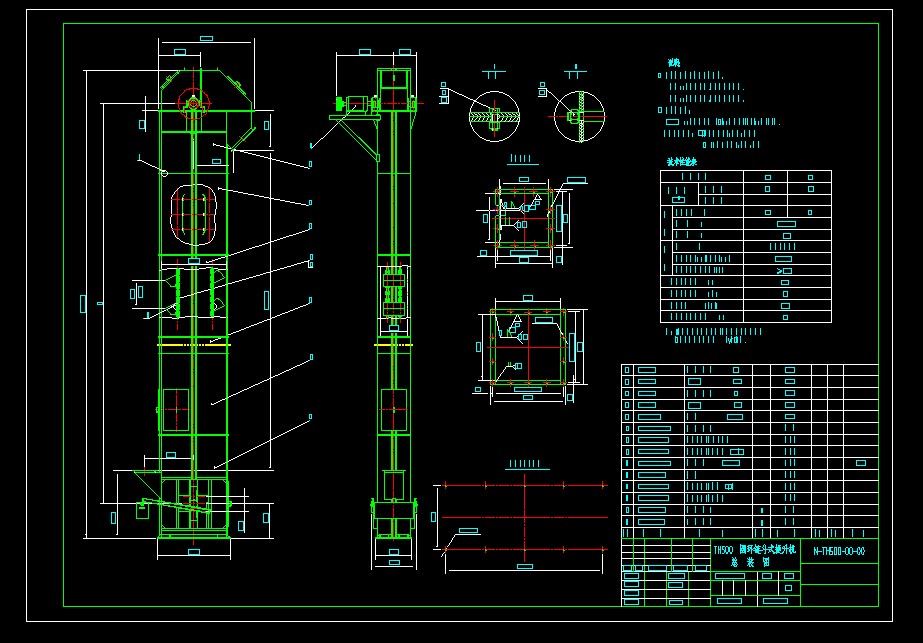This screenshot has height=643, width=923.
Task: Select the lower square casing section view
Action: click(x=528, y=347)
